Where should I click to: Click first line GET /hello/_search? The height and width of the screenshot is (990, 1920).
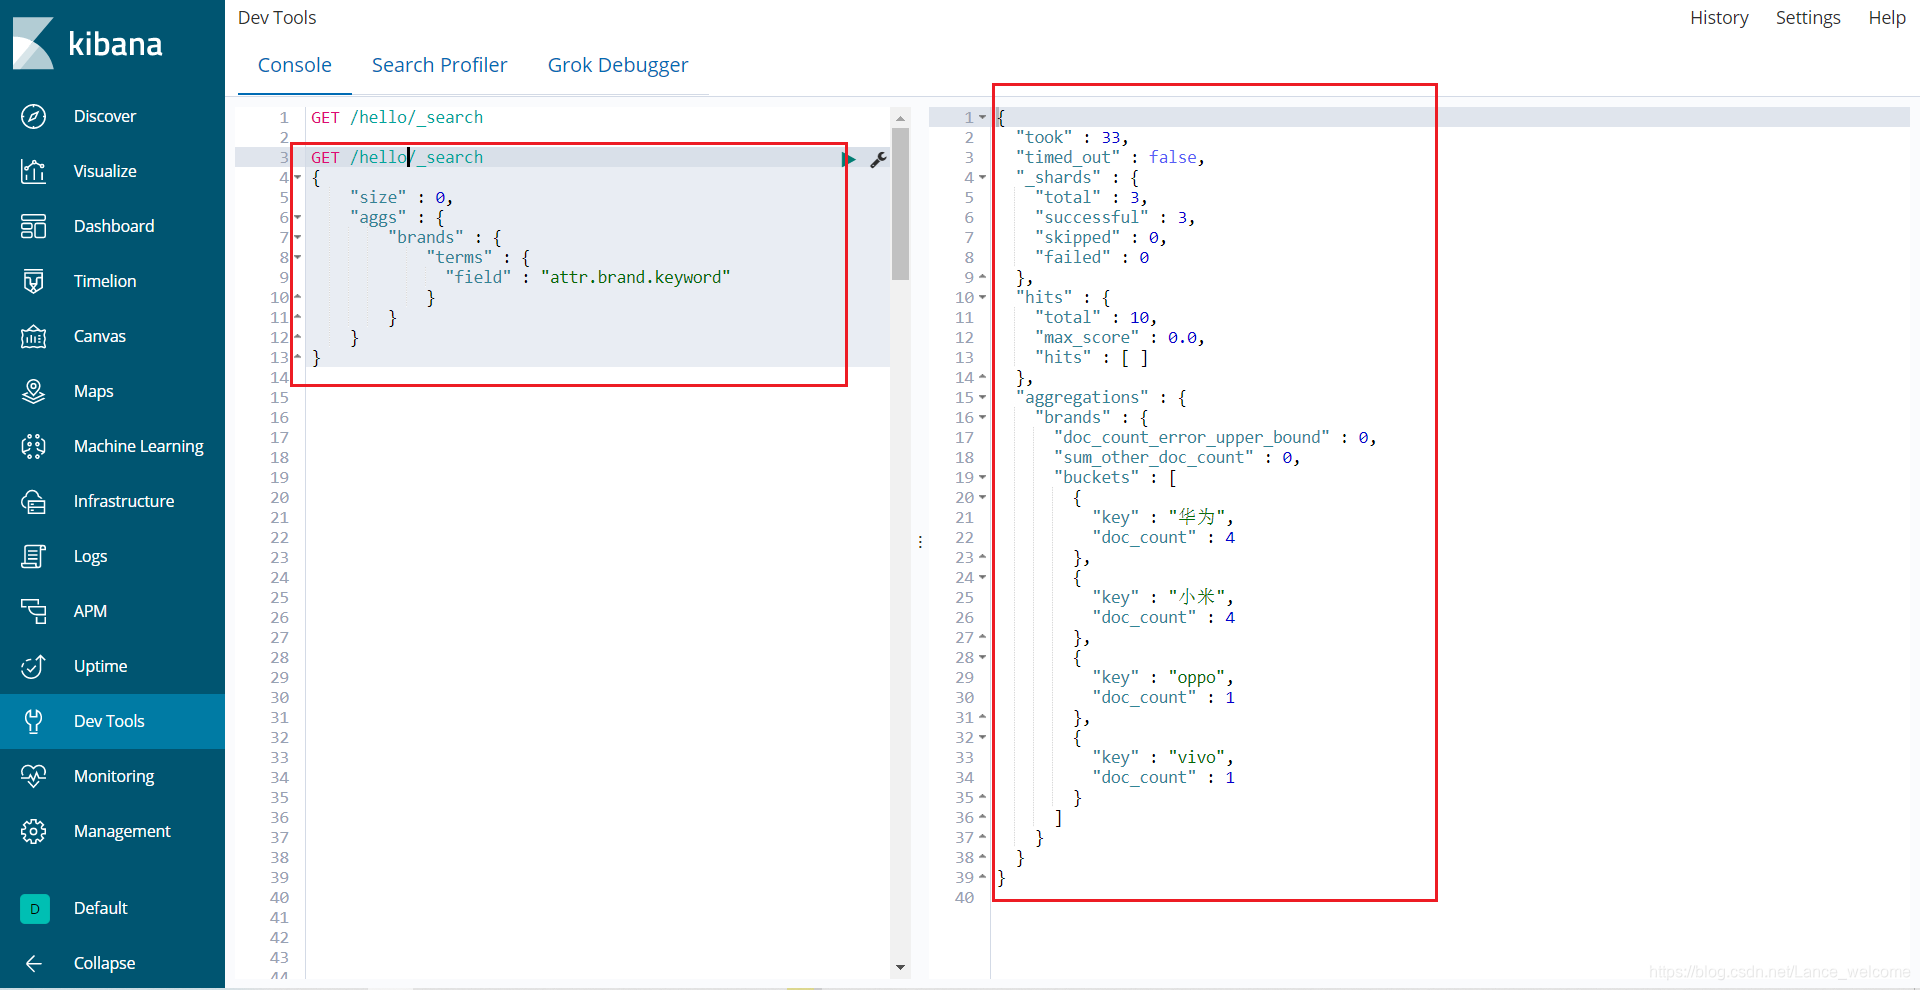click(x=397, y=117)
